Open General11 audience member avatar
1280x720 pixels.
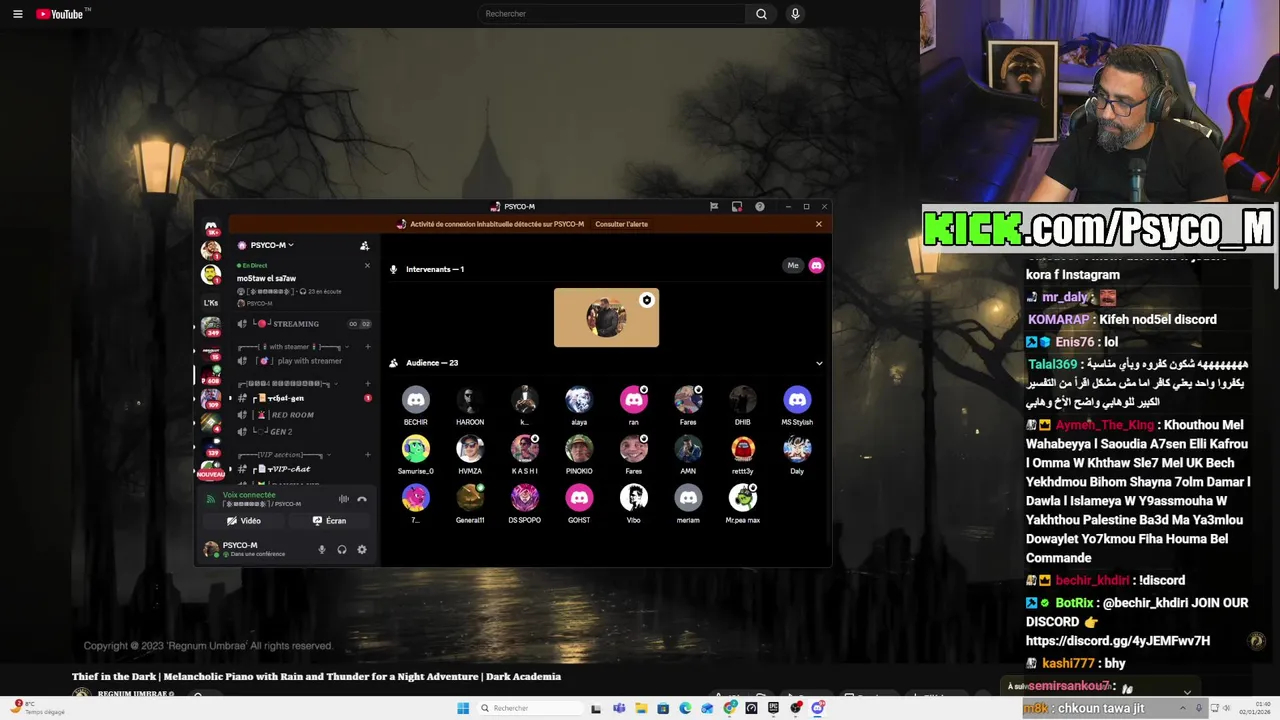(x=470, y=498)
